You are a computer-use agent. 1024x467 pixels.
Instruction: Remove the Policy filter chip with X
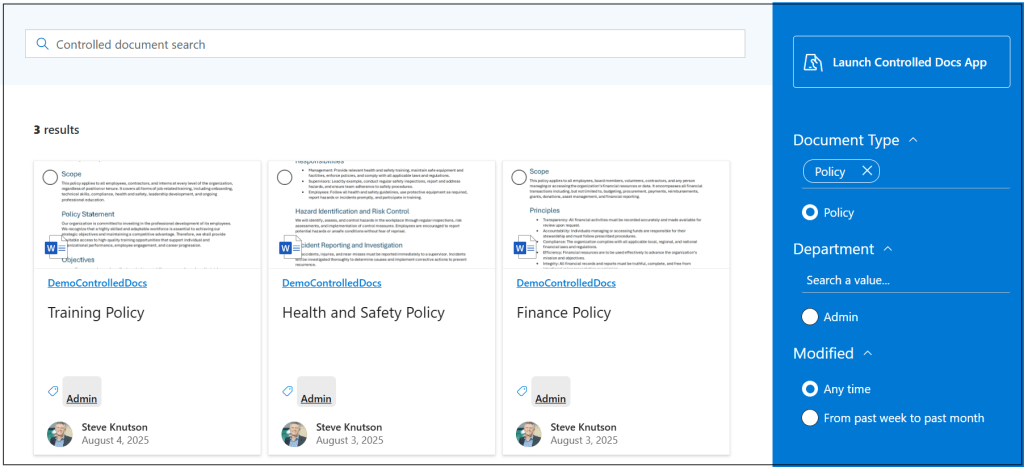867,171
